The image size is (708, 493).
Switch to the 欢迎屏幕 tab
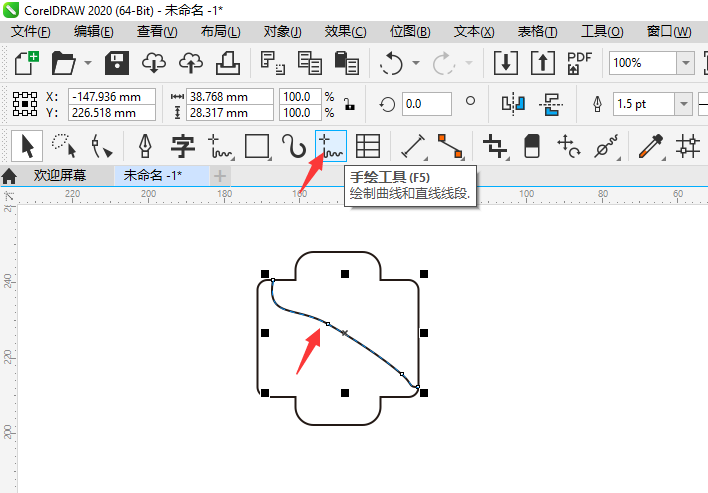point(59,175)
